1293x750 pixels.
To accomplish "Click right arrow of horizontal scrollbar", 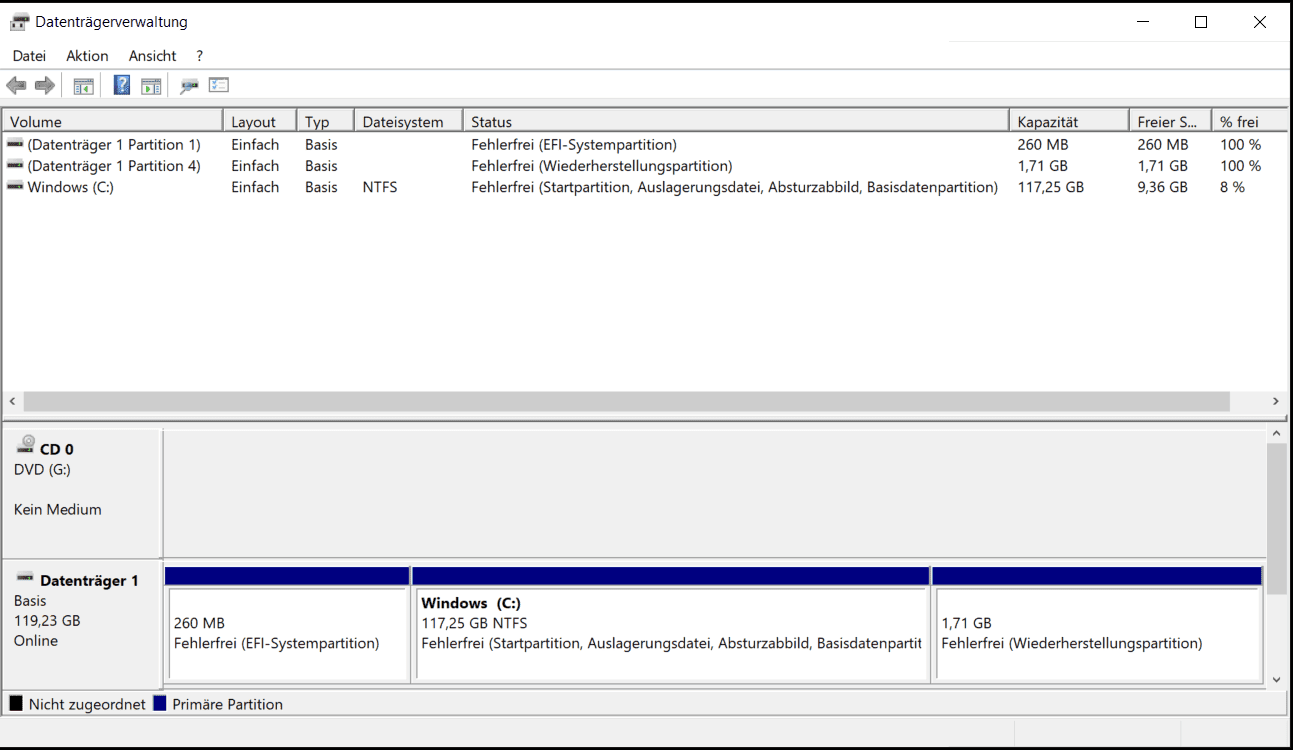I will (x=1275, y=401).
